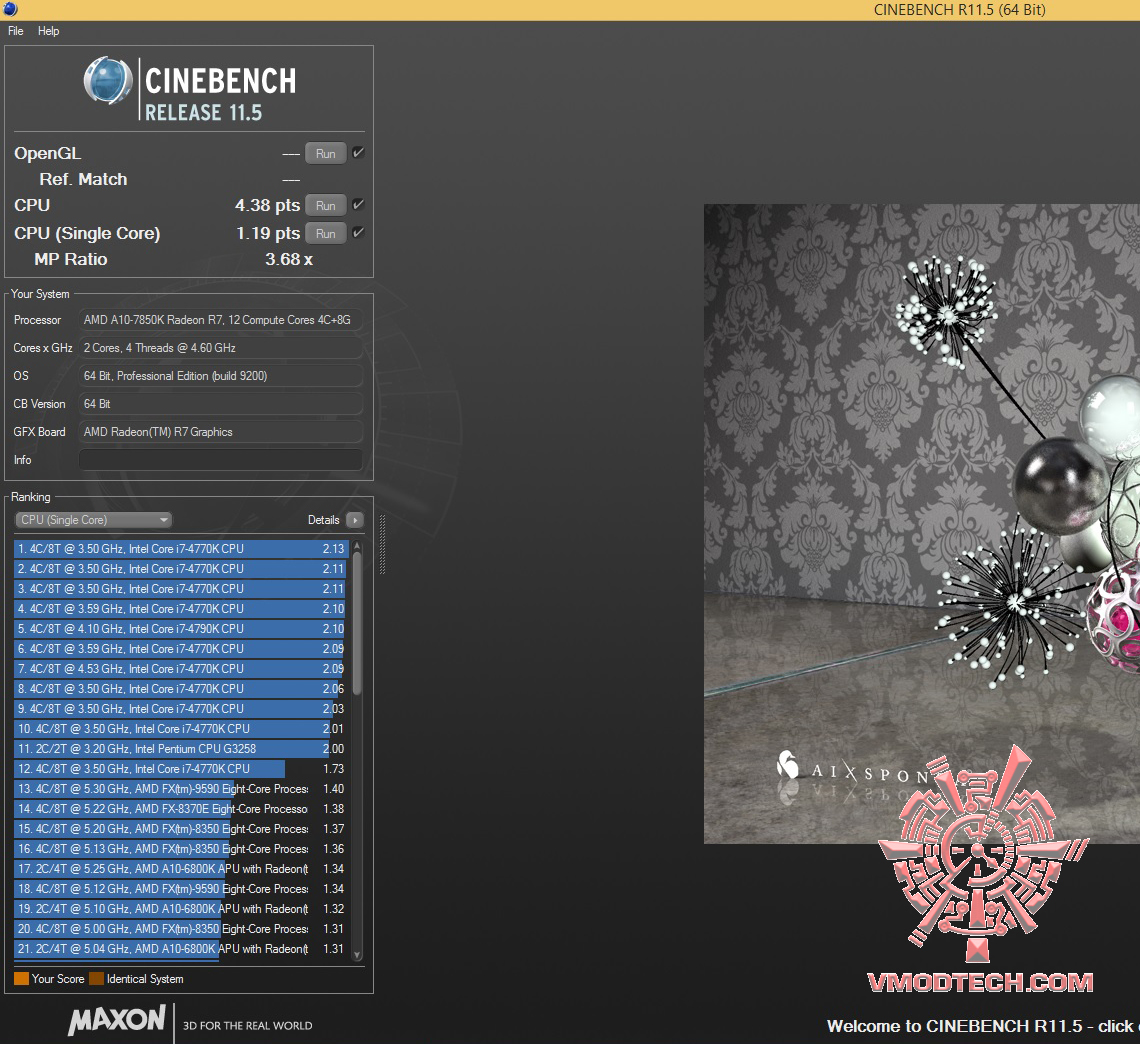Run the CPU benchmark
Screen dimensions: 1140x1044
coord(325,206)
